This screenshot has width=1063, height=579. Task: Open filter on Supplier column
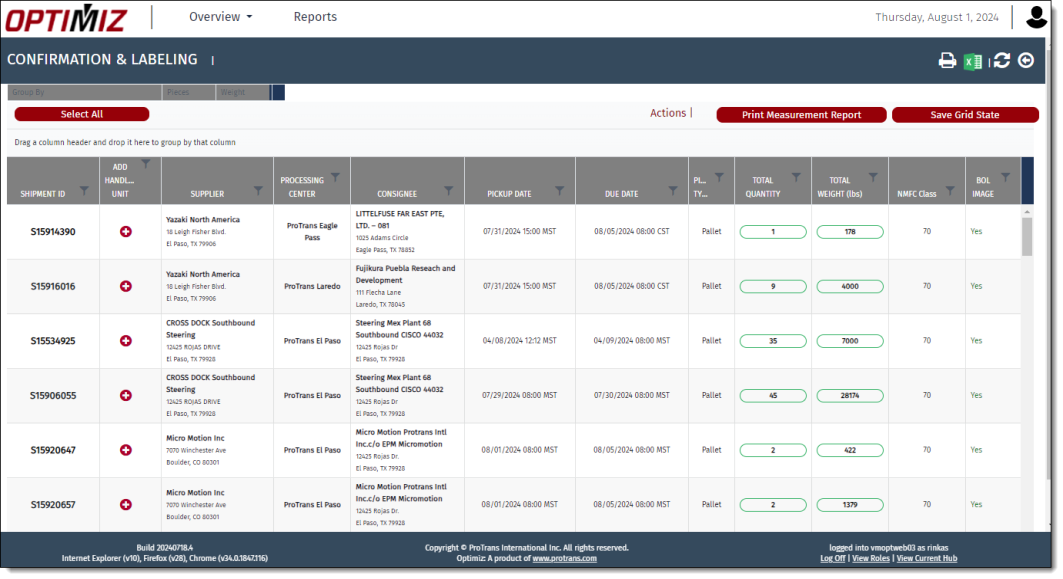pyautogui.click(x=259, y=189)
